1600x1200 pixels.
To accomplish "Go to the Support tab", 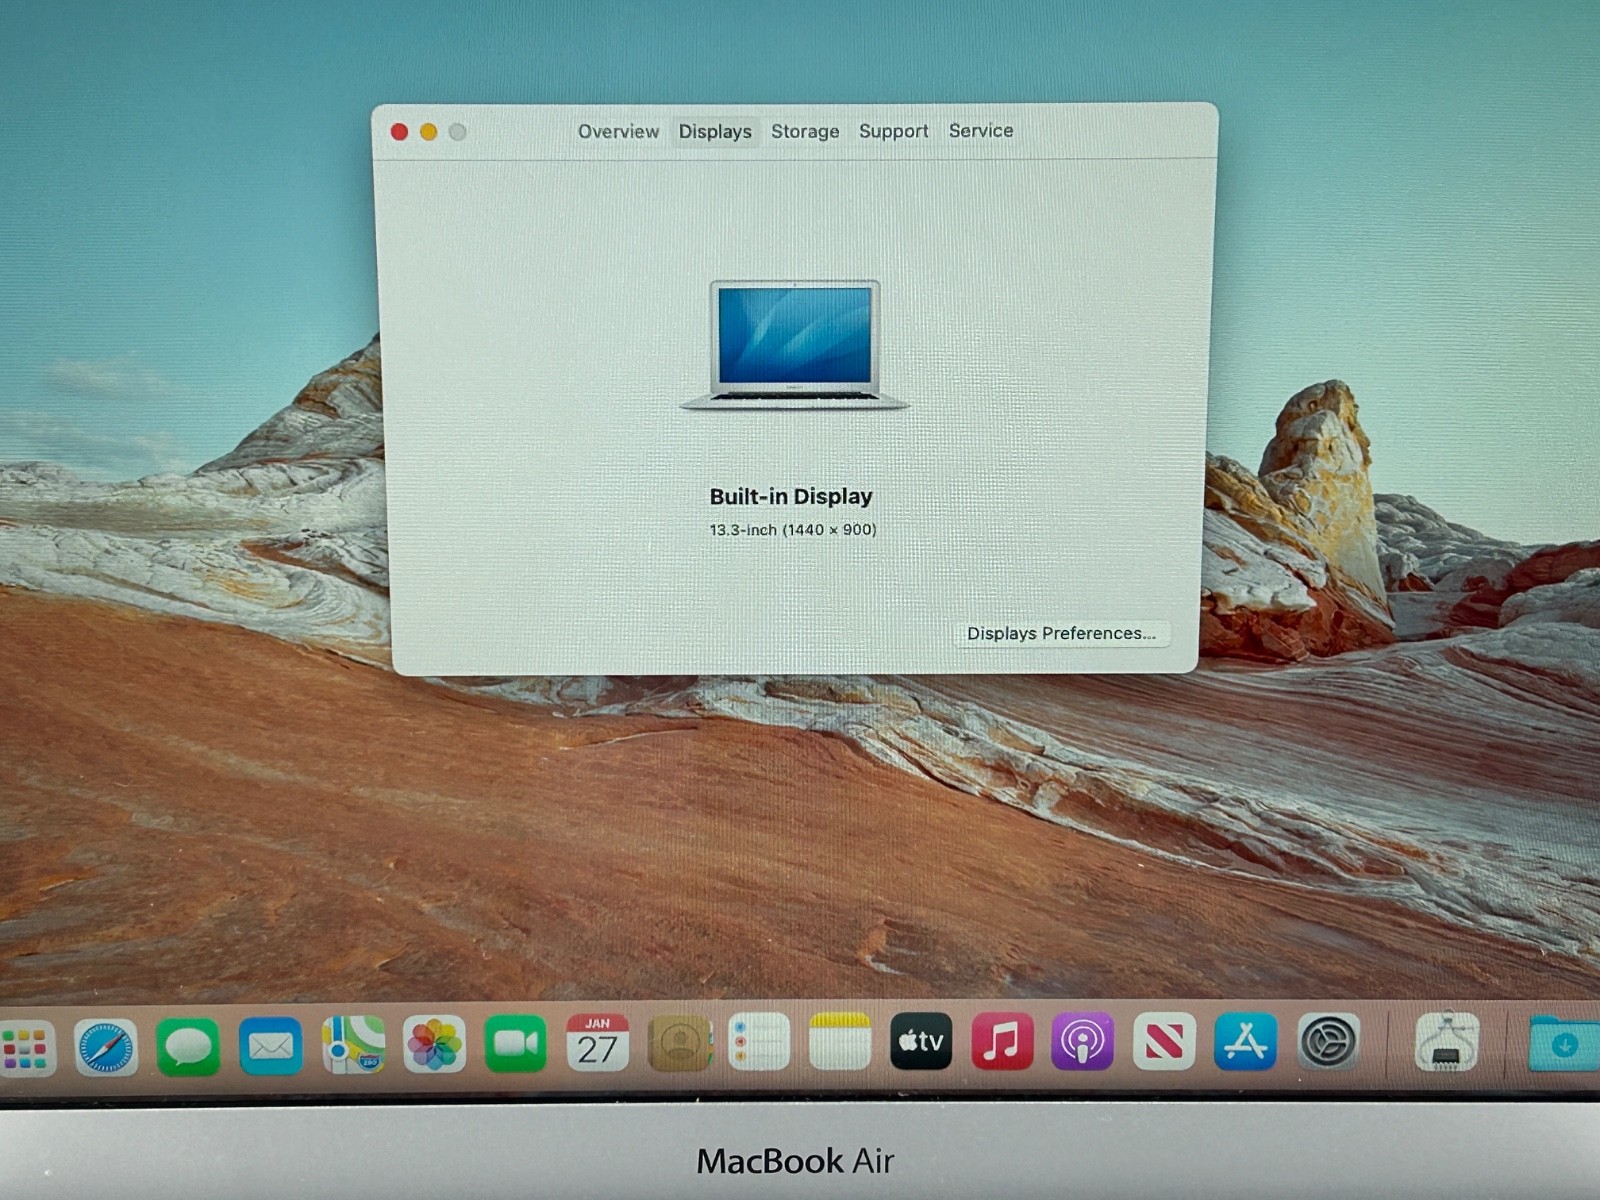I will tap(893, 131).
